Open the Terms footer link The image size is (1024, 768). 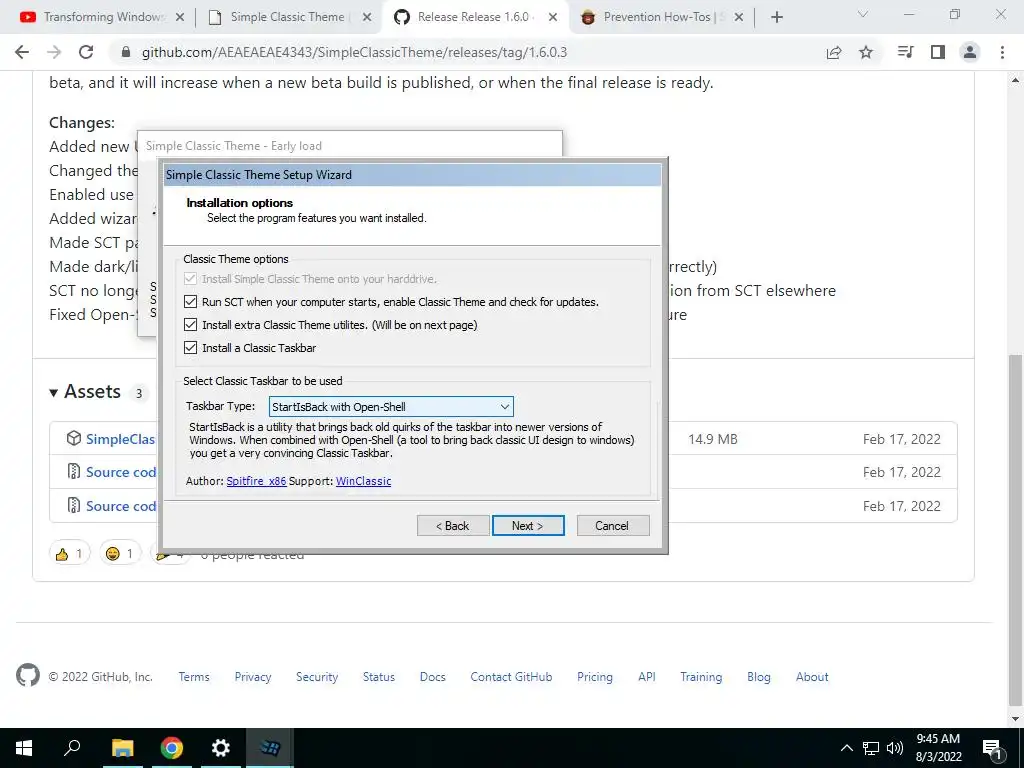(x=194, y=677)
